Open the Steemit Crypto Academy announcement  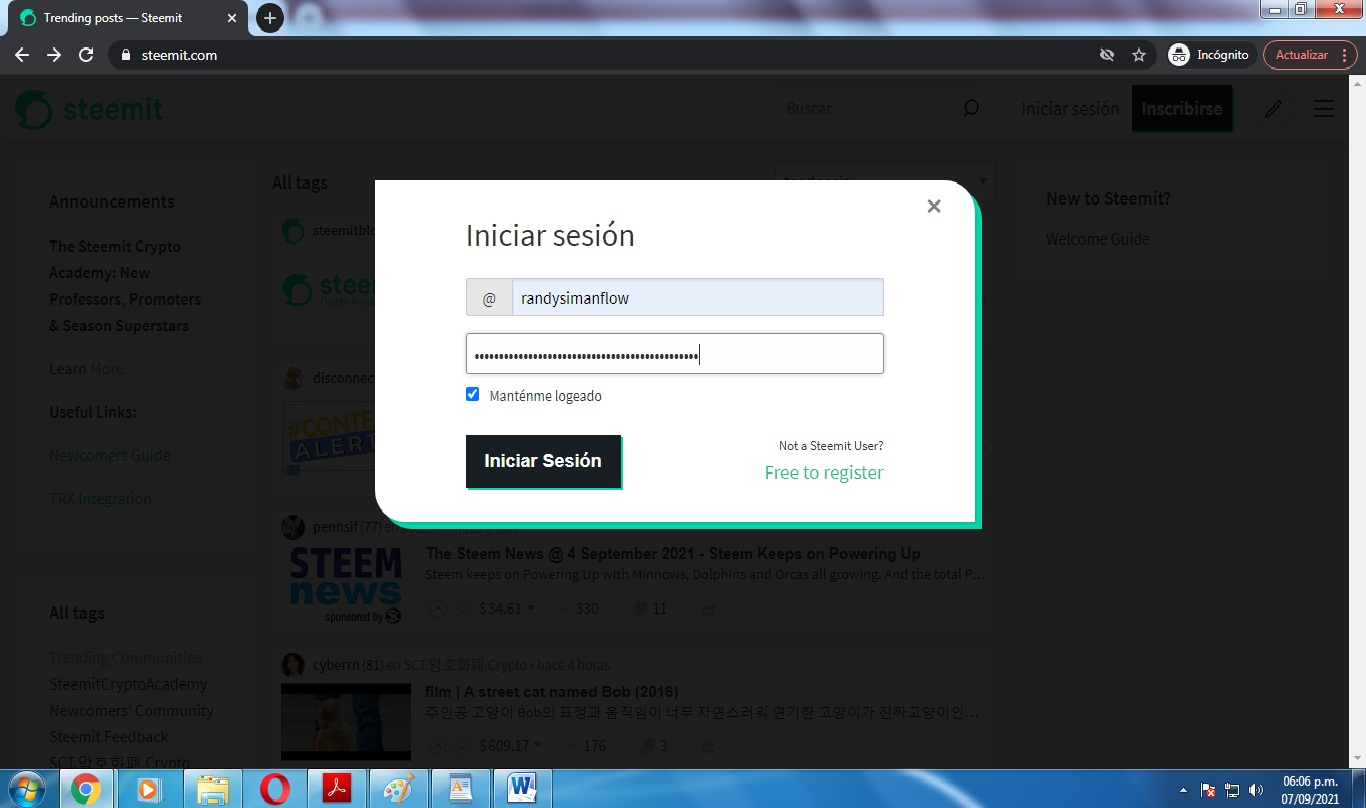[125, 286]
